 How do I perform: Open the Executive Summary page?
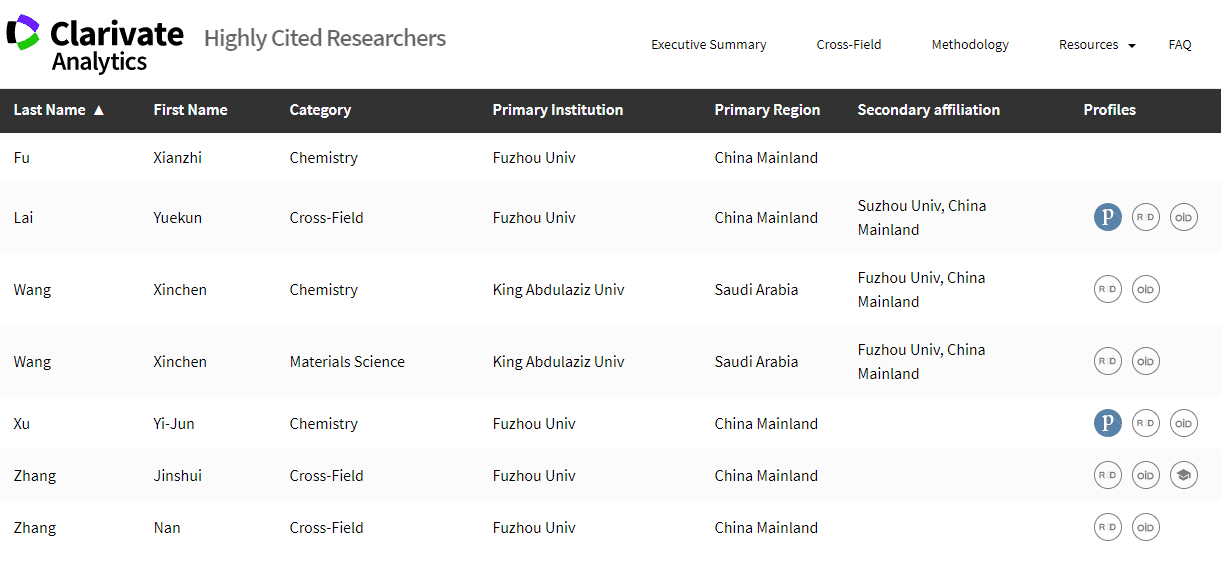(x=708, y=45)
